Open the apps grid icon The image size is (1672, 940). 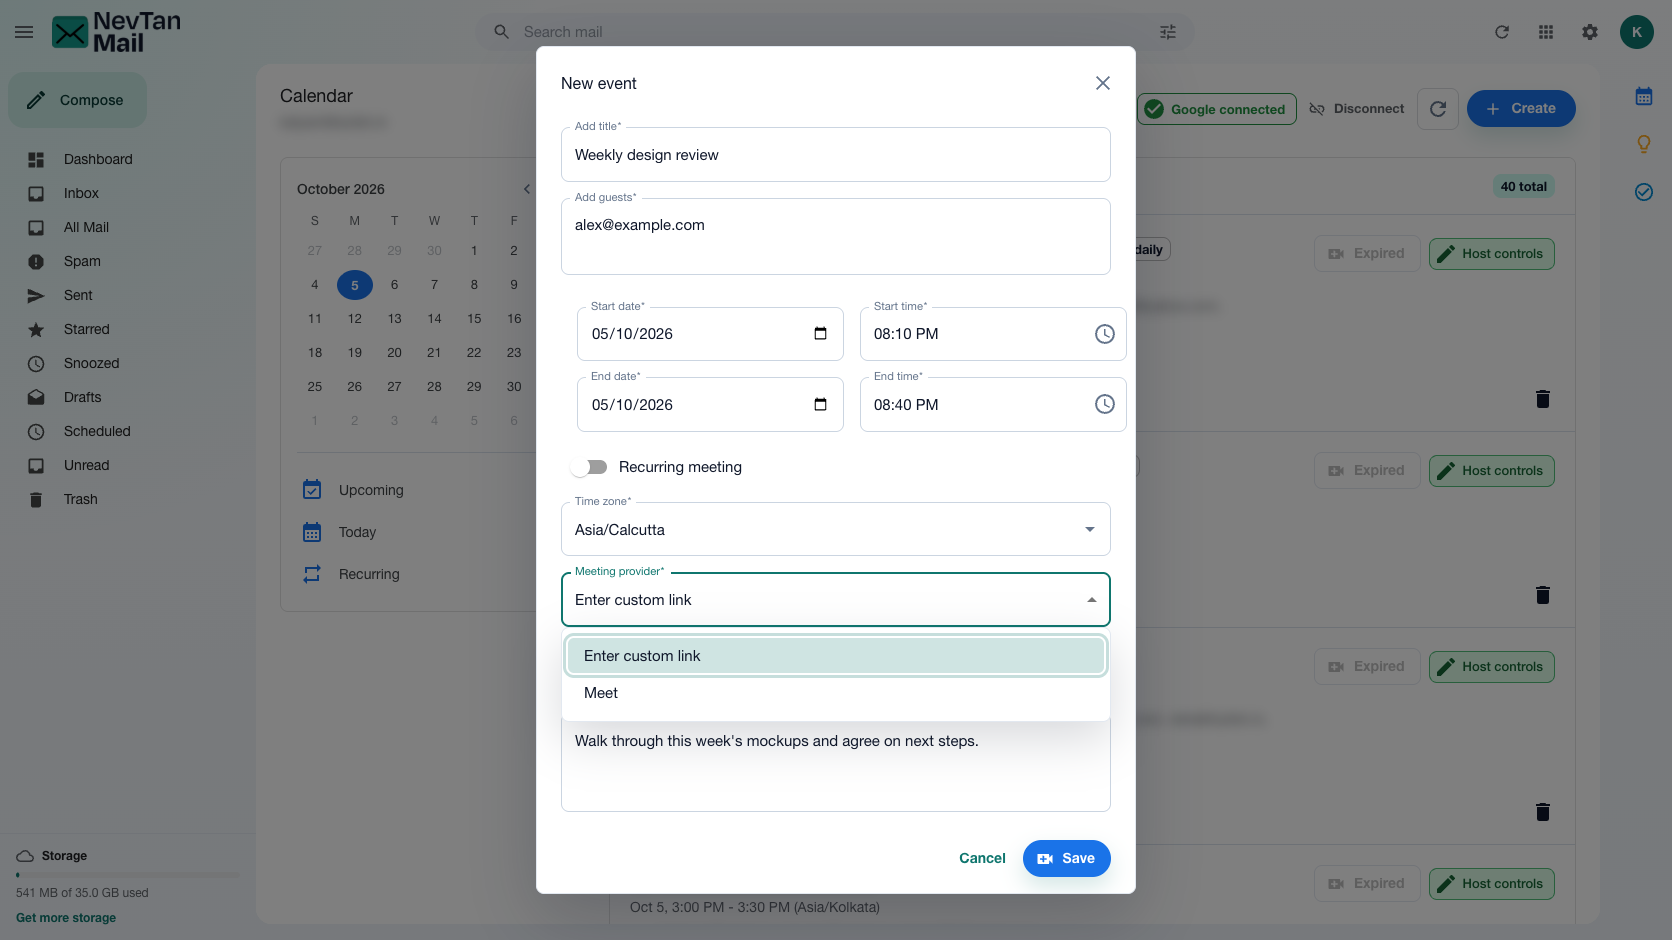[x=1546, y=32]
